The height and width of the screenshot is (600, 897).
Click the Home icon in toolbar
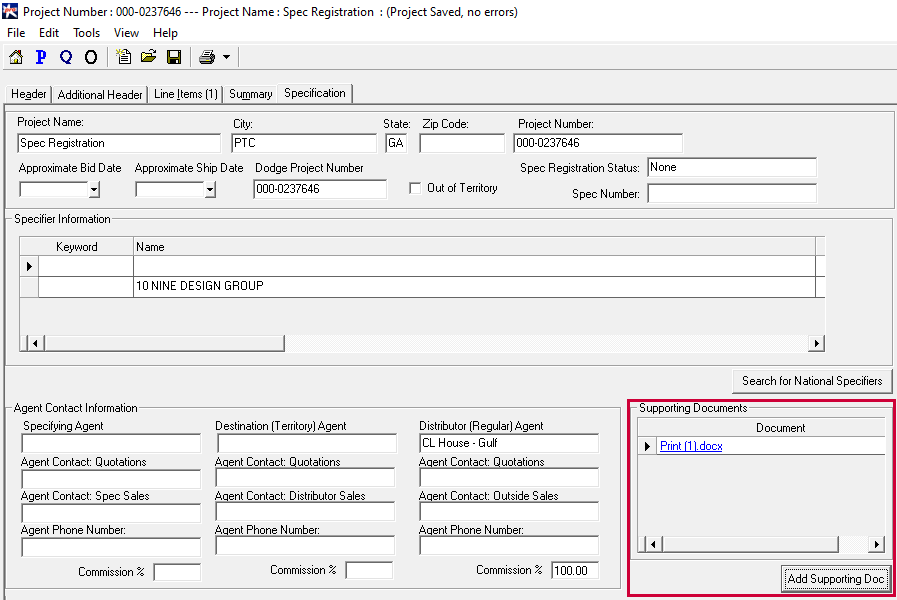coord(16,57)
